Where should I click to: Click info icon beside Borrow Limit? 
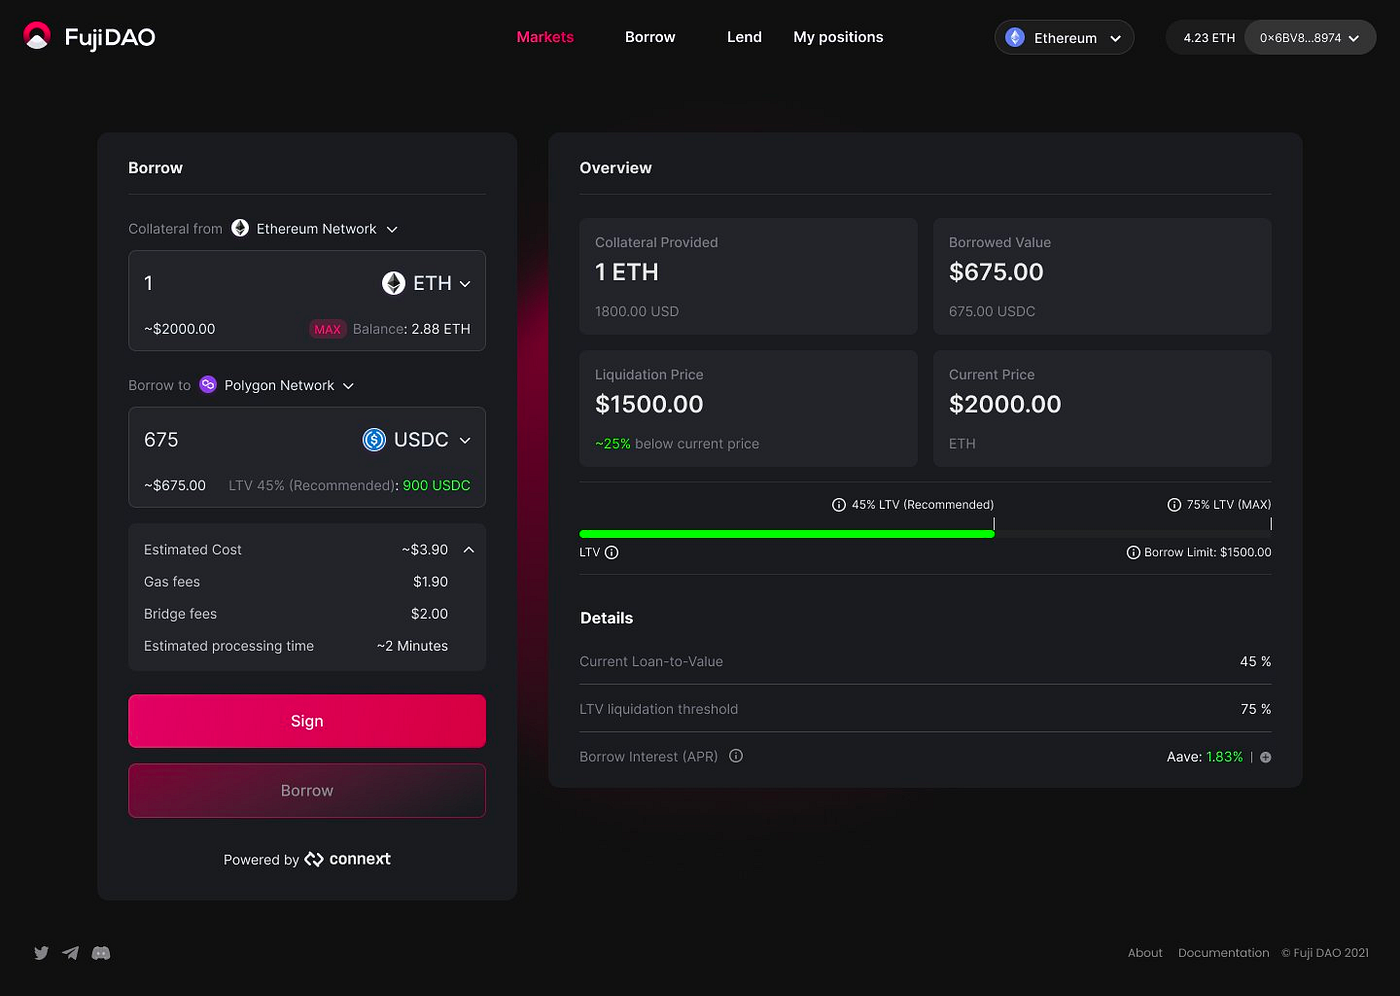1133,552
